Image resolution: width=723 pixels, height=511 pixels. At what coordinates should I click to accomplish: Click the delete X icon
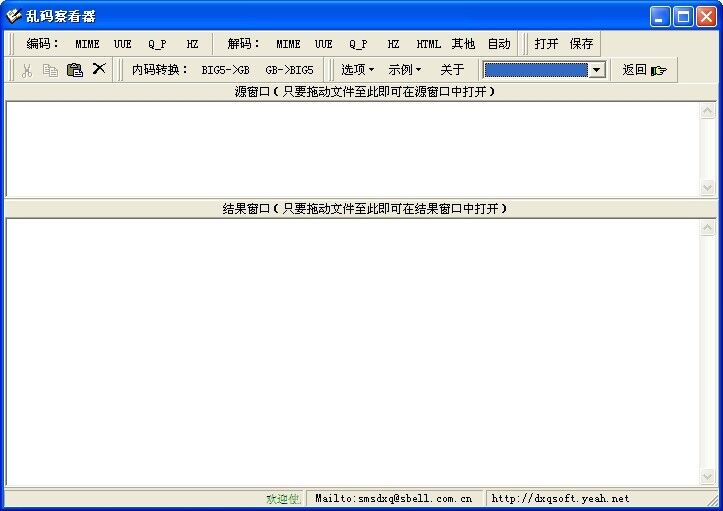[99, 69]
